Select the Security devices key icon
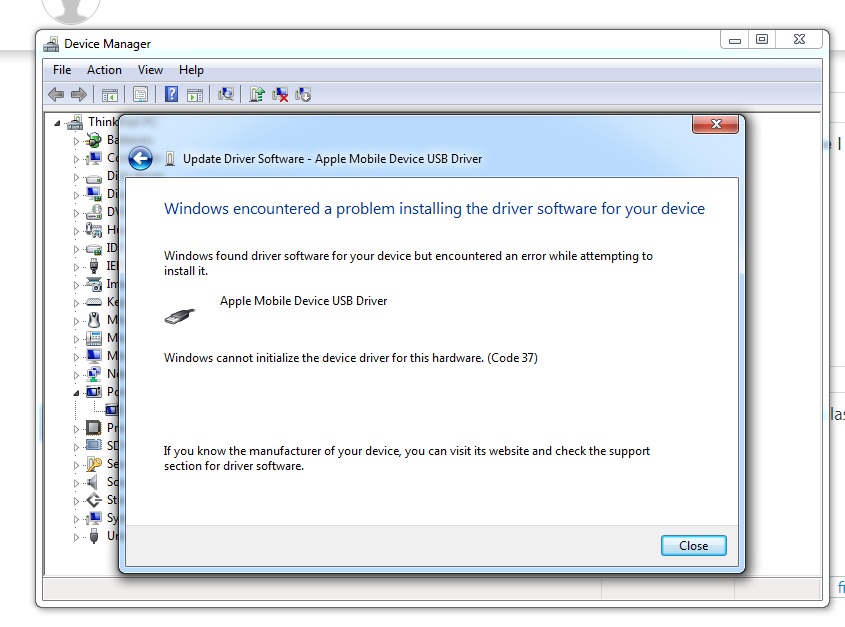 coord(94,464)
